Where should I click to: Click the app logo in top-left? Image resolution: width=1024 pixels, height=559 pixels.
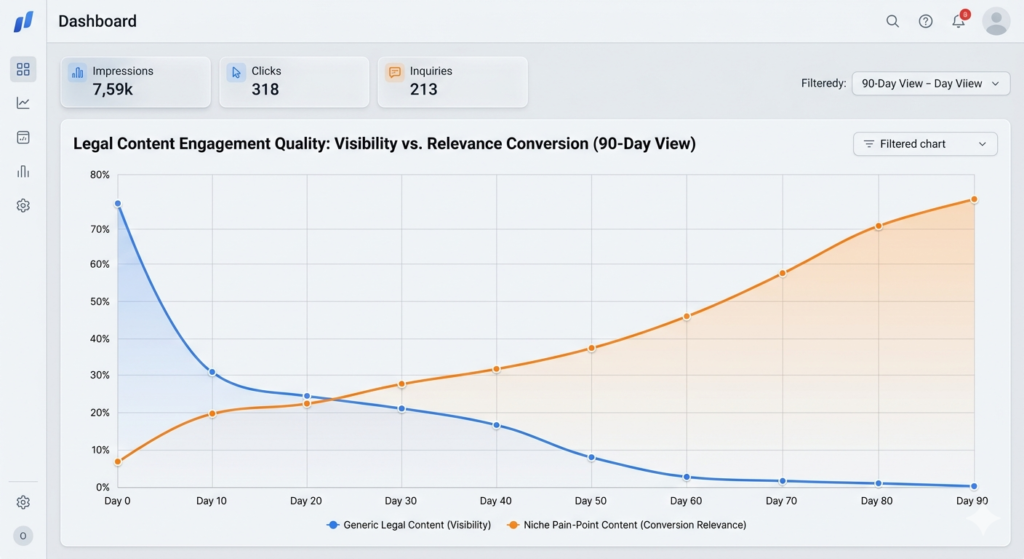pos(24,22)
